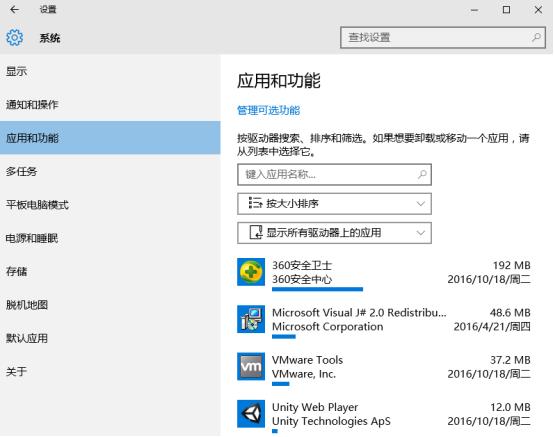554x437 pixels.
Task: Click the Microsoft Visual J# app icon
Action: (251, 319)
